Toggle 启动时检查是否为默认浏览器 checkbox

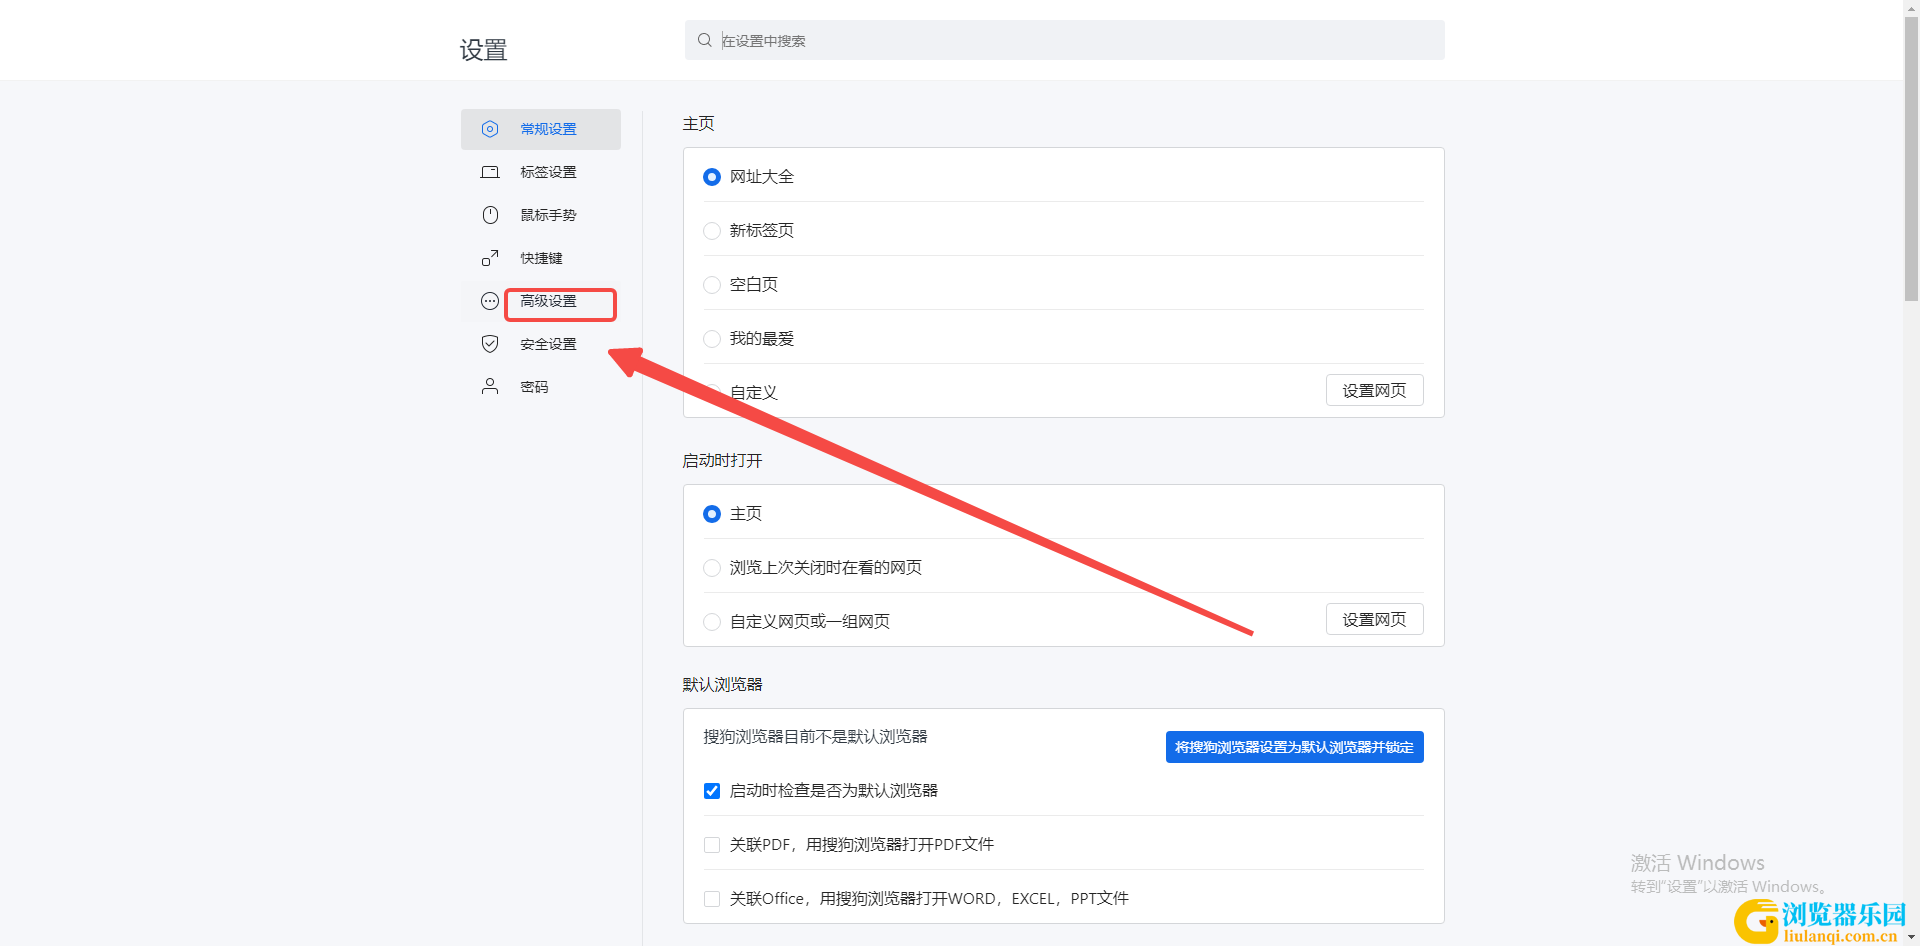tap(712, 791)
